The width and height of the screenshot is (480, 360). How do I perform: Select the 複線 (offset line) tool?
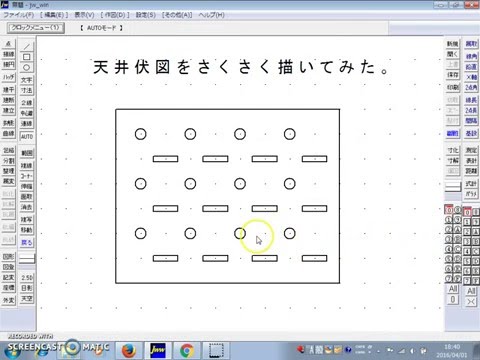[27, 166]
